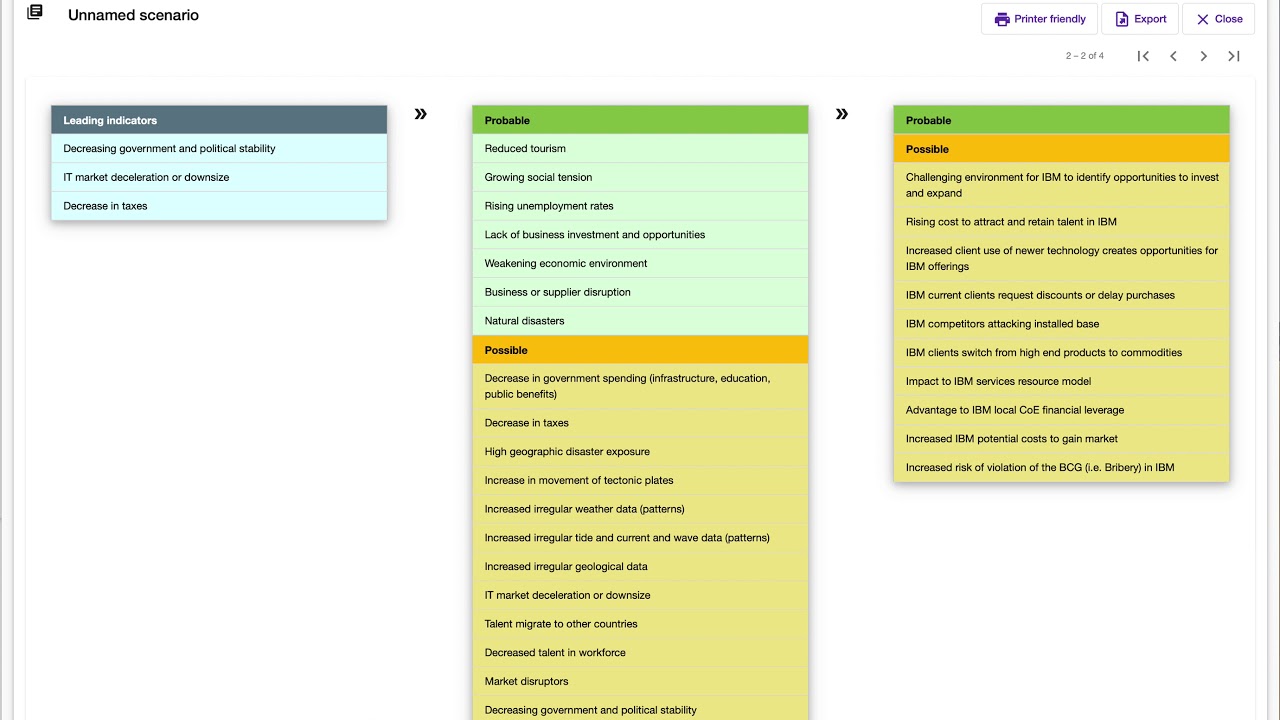Click the Possible header in the right column
Viewport: 1280px width, 720px height.
click(1061, 149)
